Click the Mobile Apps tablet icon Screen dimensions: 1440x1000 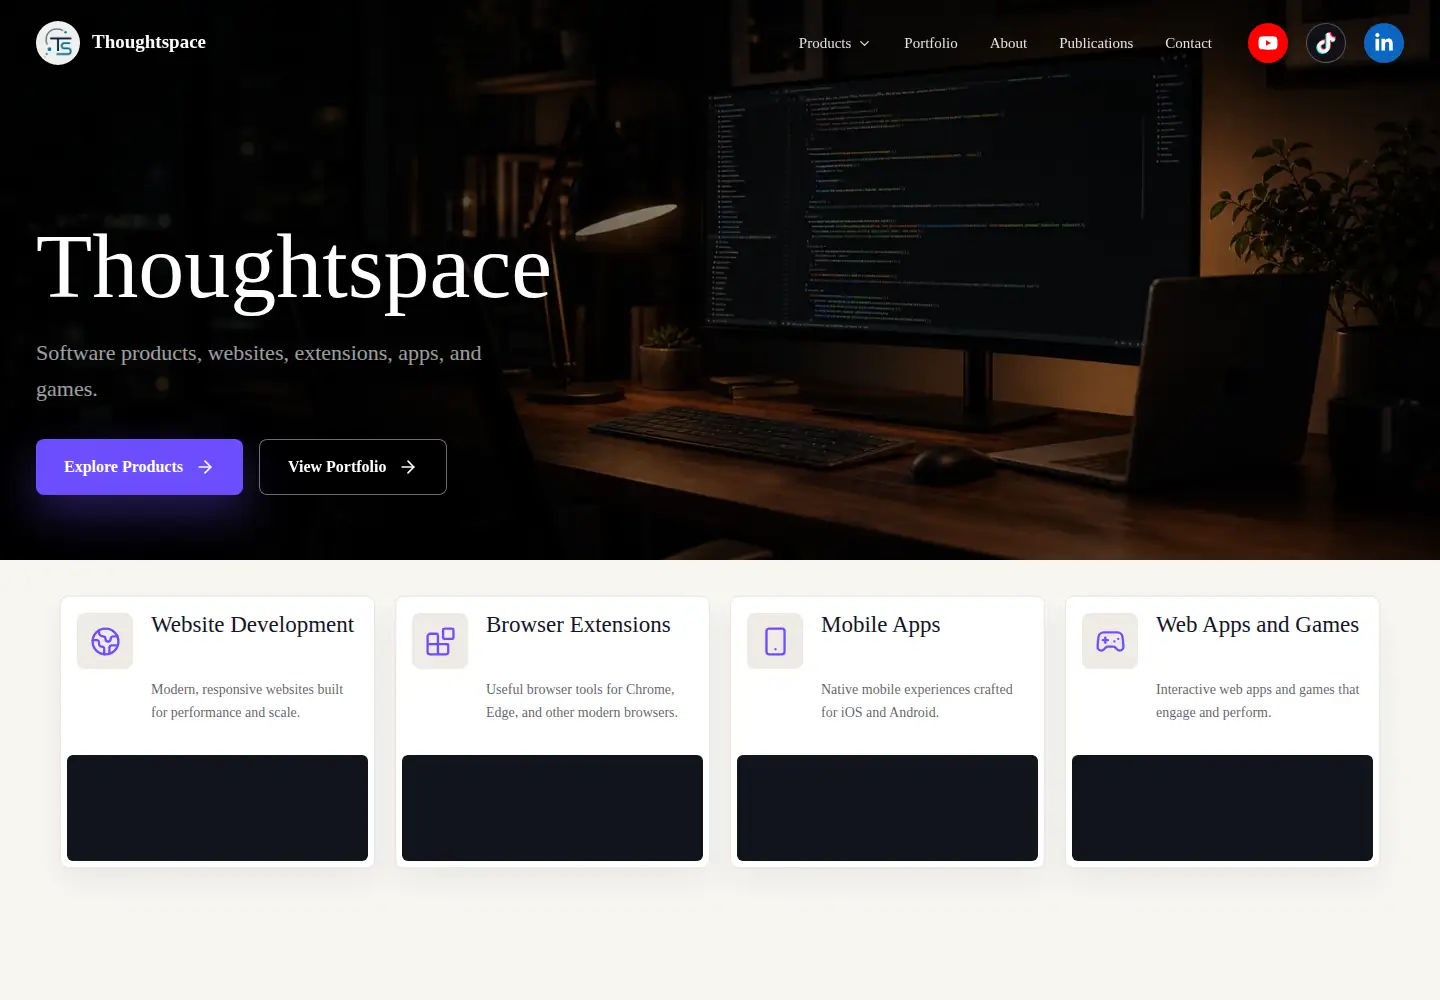pos(775,641)
